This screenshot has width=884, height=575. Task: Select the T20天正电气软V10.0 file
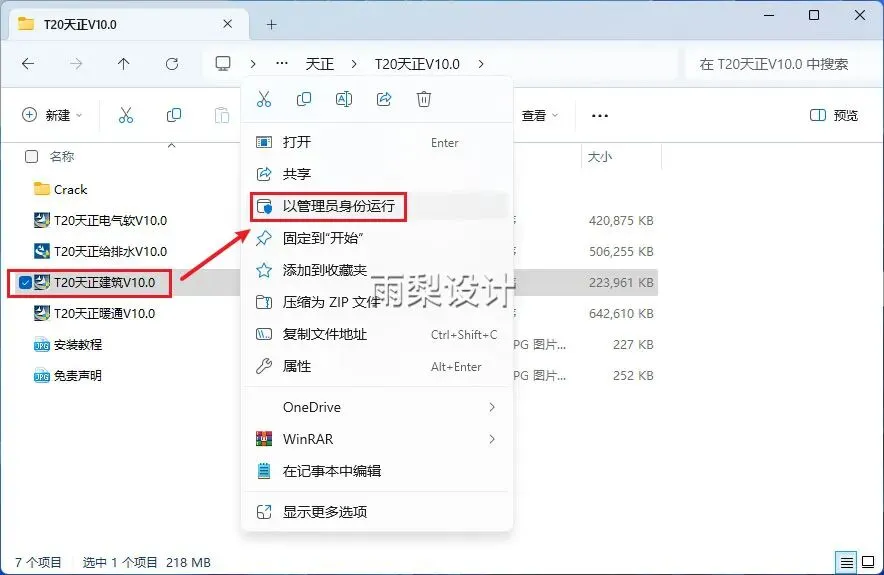coord(101,220)
